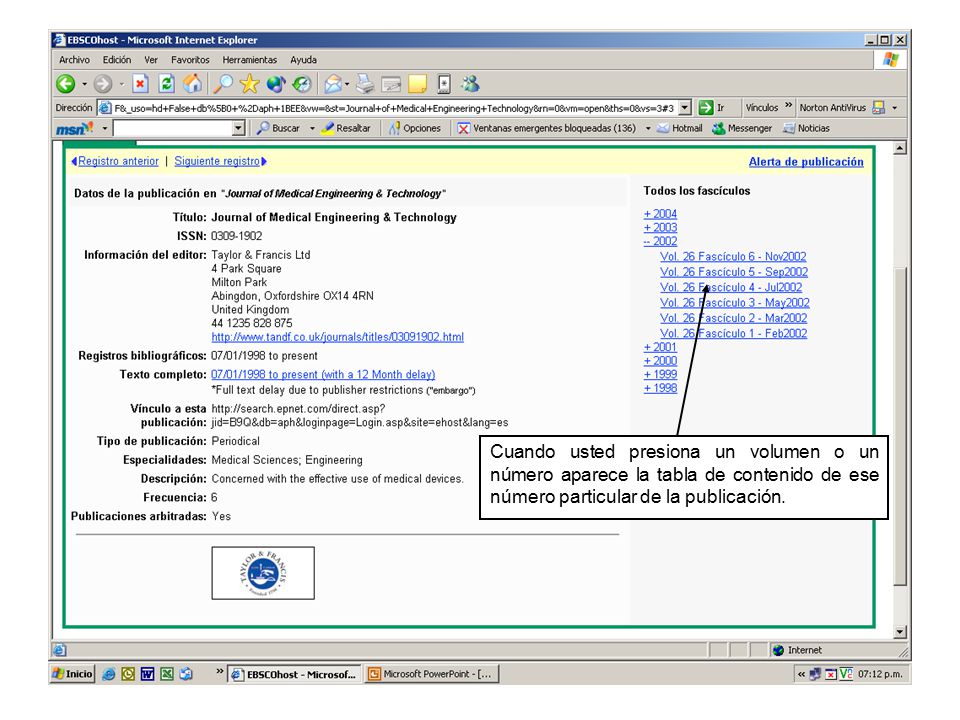This screenshot has width=960, height=720.
Task: Expand the + 1999 issues list
Action: pos(660,374)
